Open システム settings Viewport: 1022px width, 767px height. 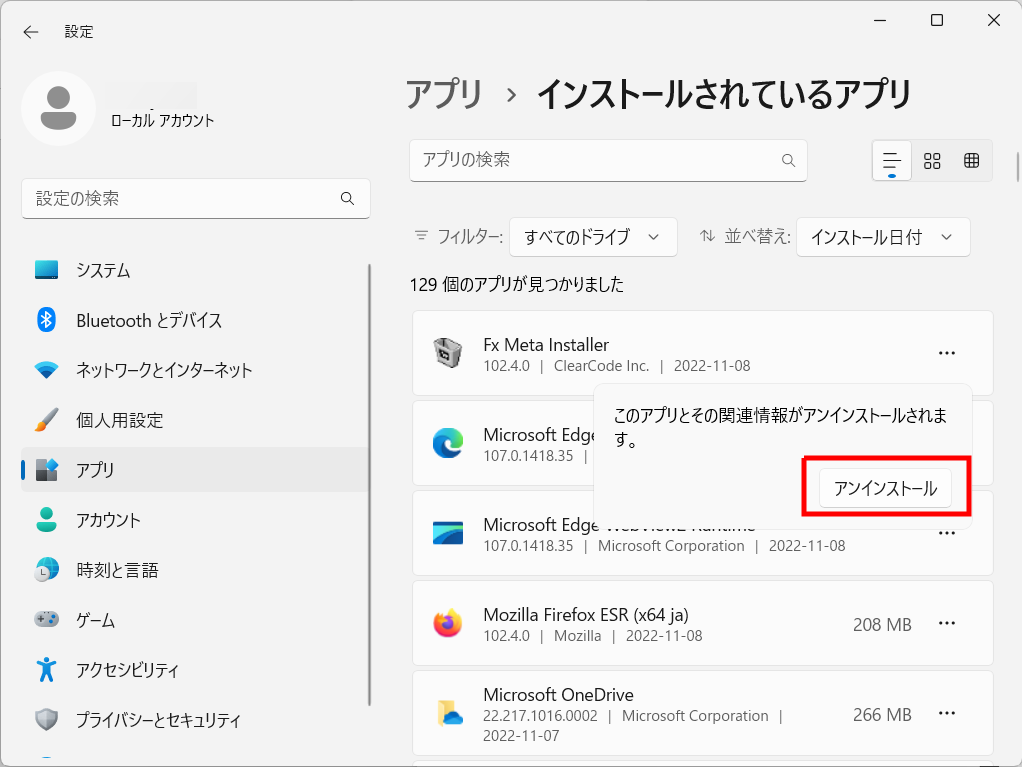pos(195,270)
